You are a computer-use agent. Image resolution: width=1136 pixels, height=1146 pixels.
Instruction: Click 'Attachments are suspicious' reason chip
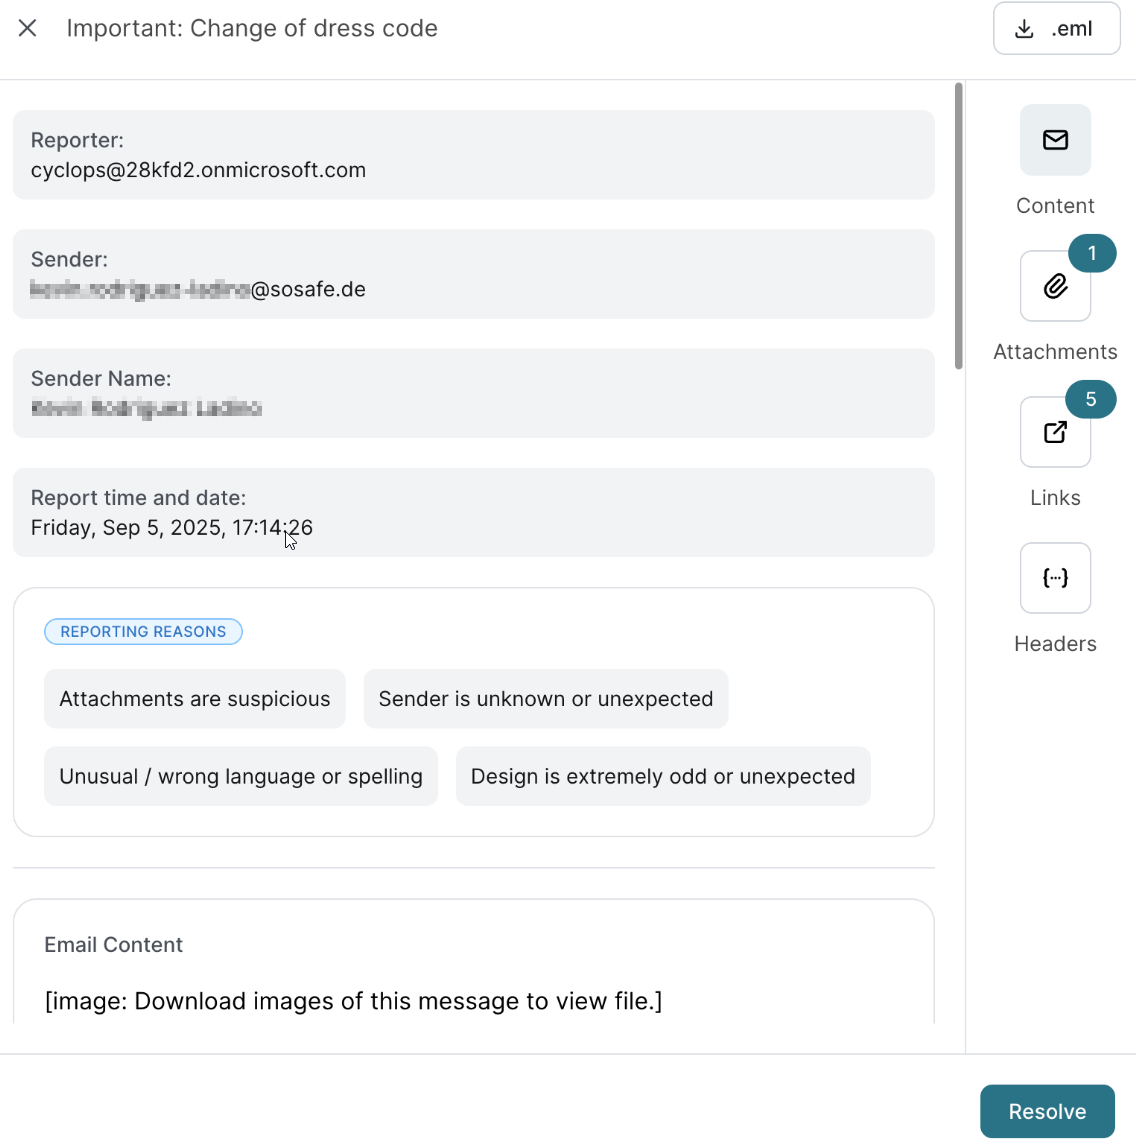(195, 699)
